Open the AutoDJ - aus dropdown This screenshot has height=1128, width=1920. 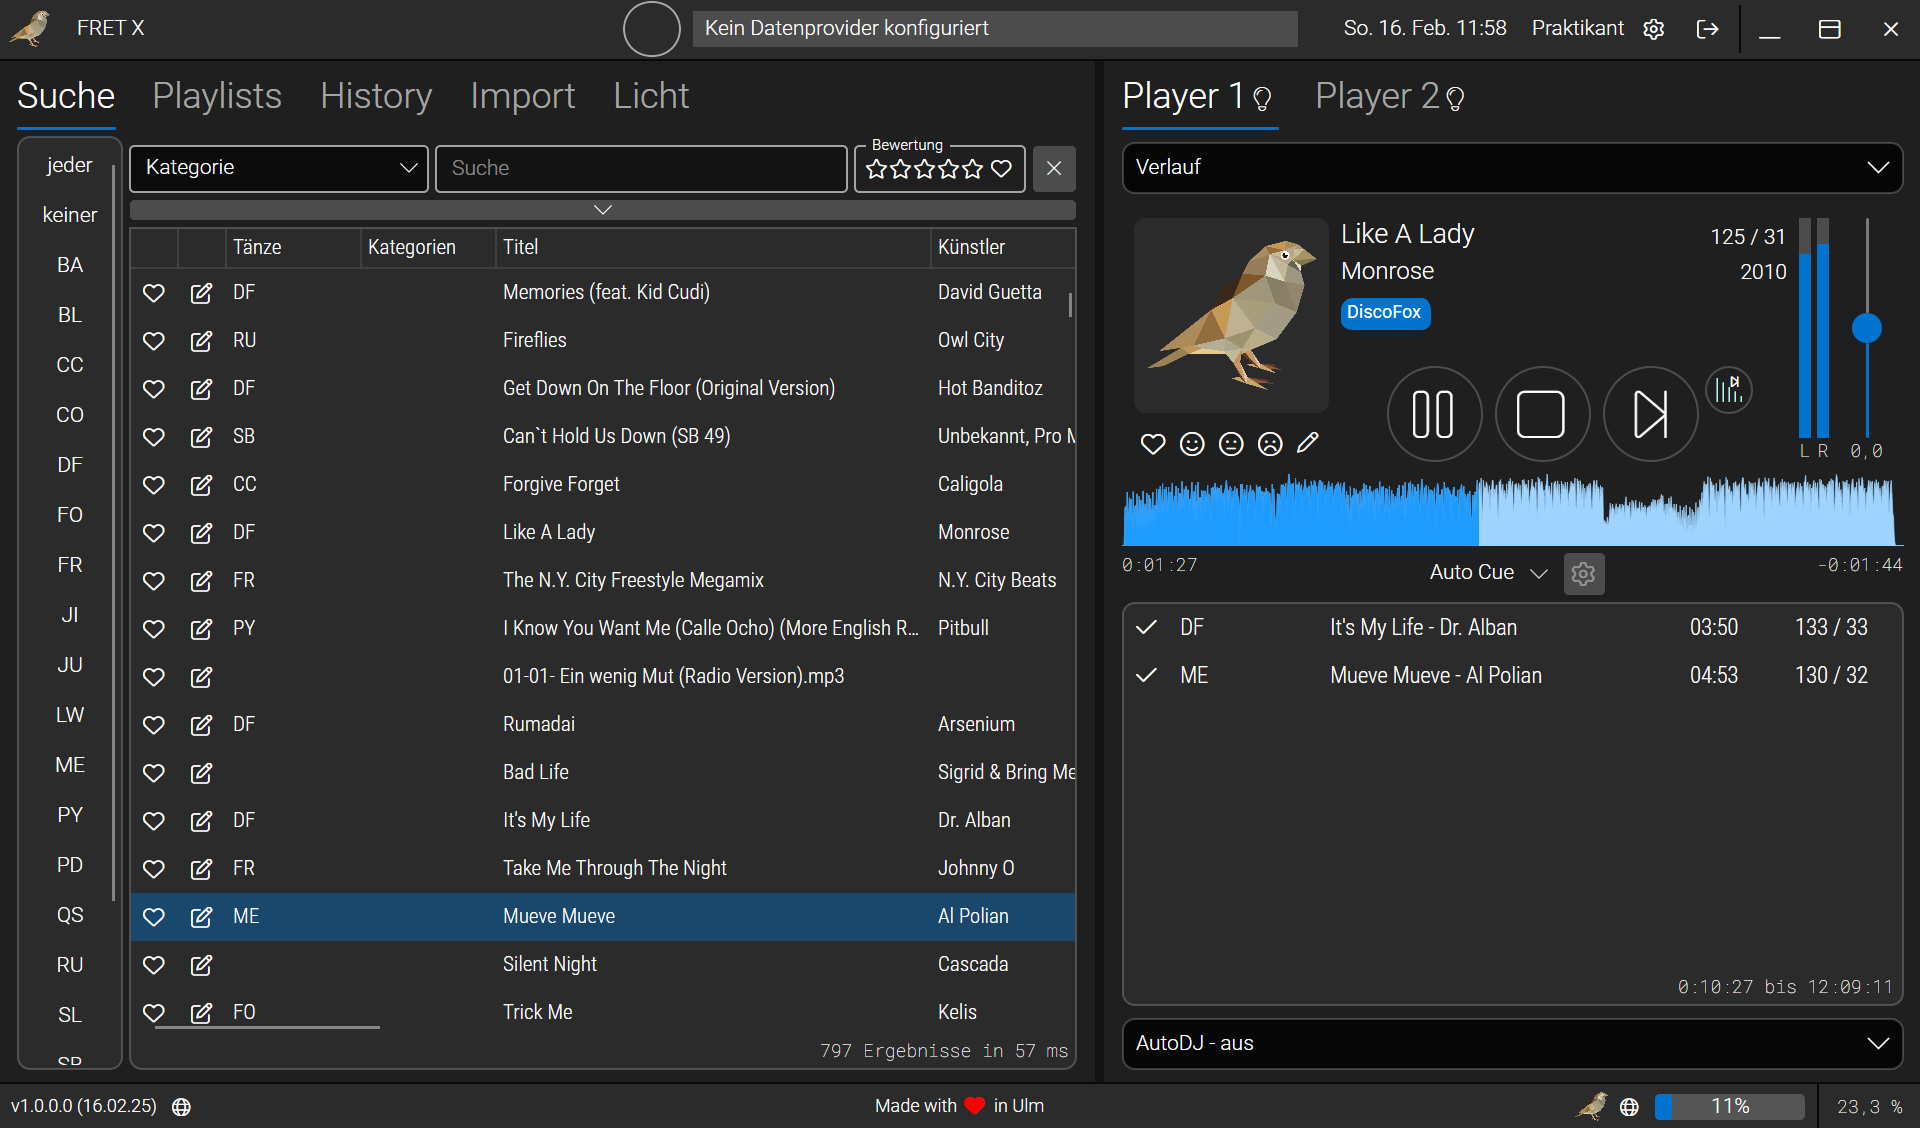click(1511, 1043)
